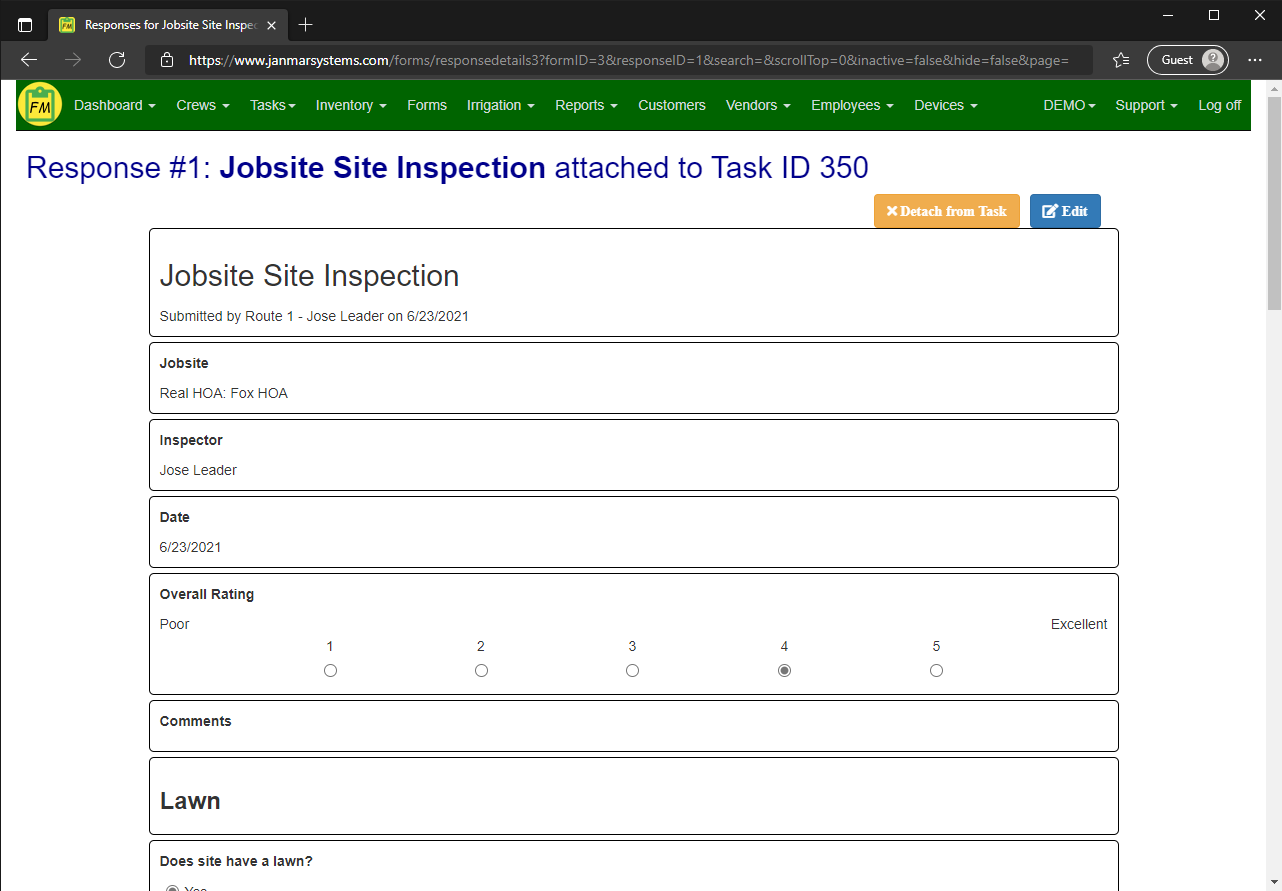Click the Edit response button
The width and height of the screenshot is (1282, 891).
point(1065,211)
